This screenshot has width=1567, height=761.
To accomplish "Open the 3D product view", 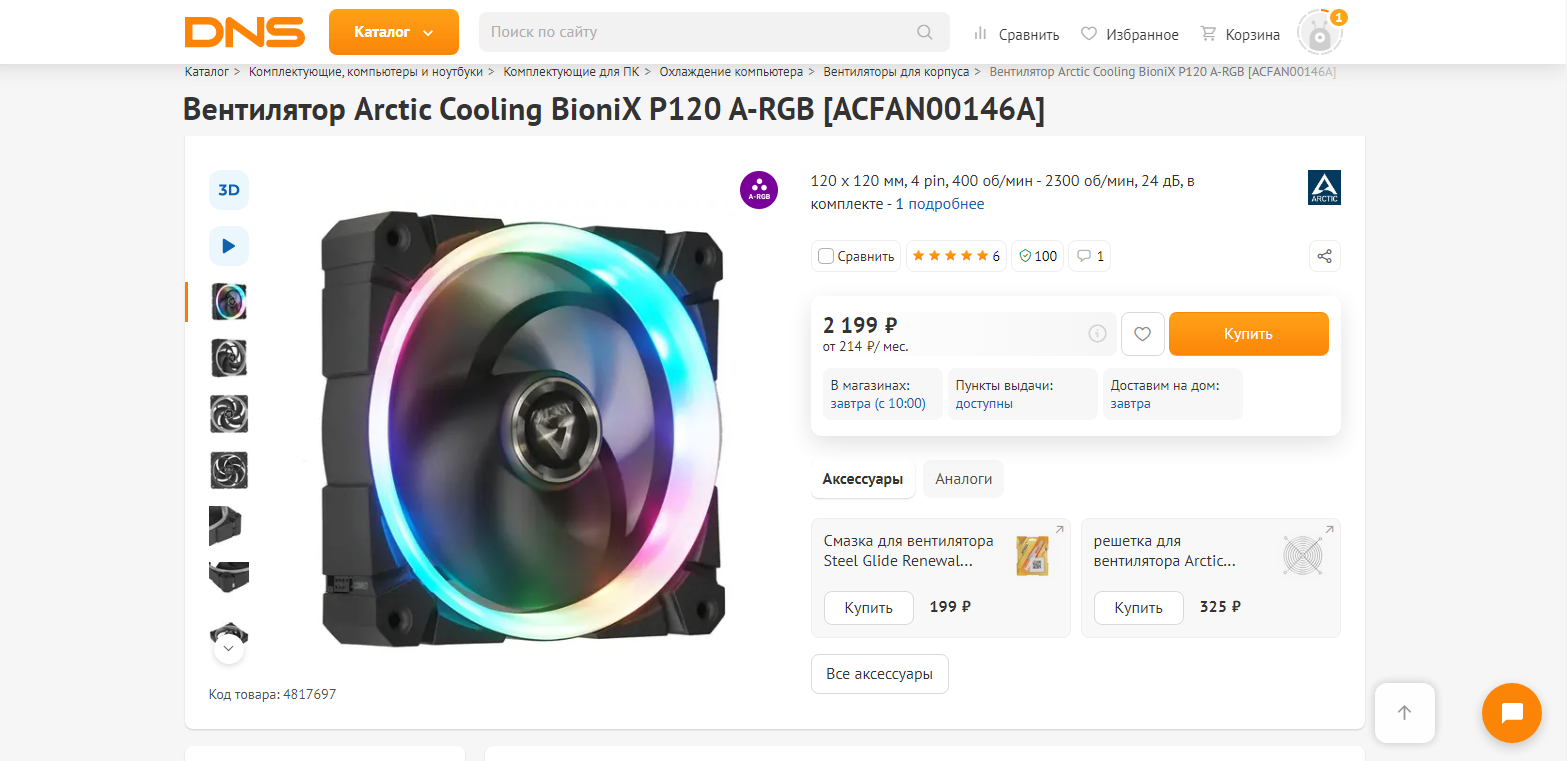I will 229,190.
